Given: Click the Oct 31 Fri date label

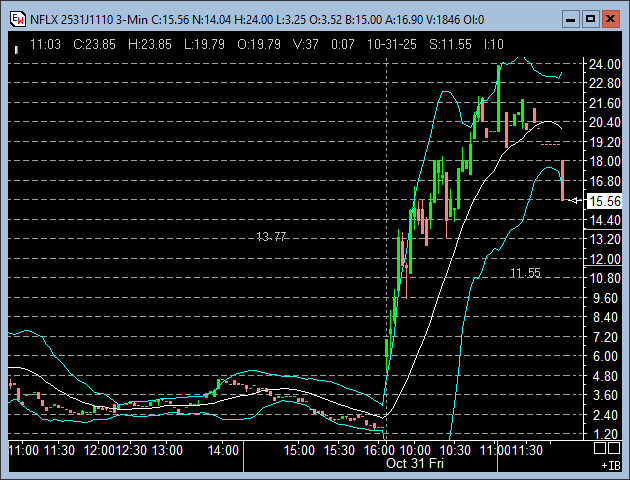Looking at the screenshot, I should click(415, 464).
